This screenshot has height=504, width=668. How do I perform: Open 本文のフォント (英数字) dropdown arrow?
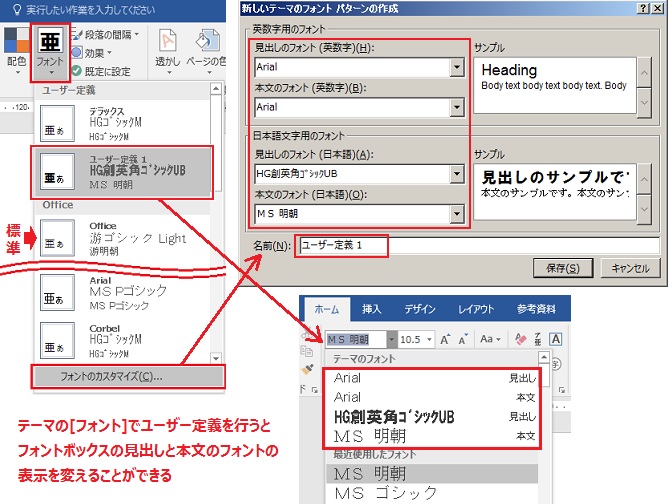(457, 107)
